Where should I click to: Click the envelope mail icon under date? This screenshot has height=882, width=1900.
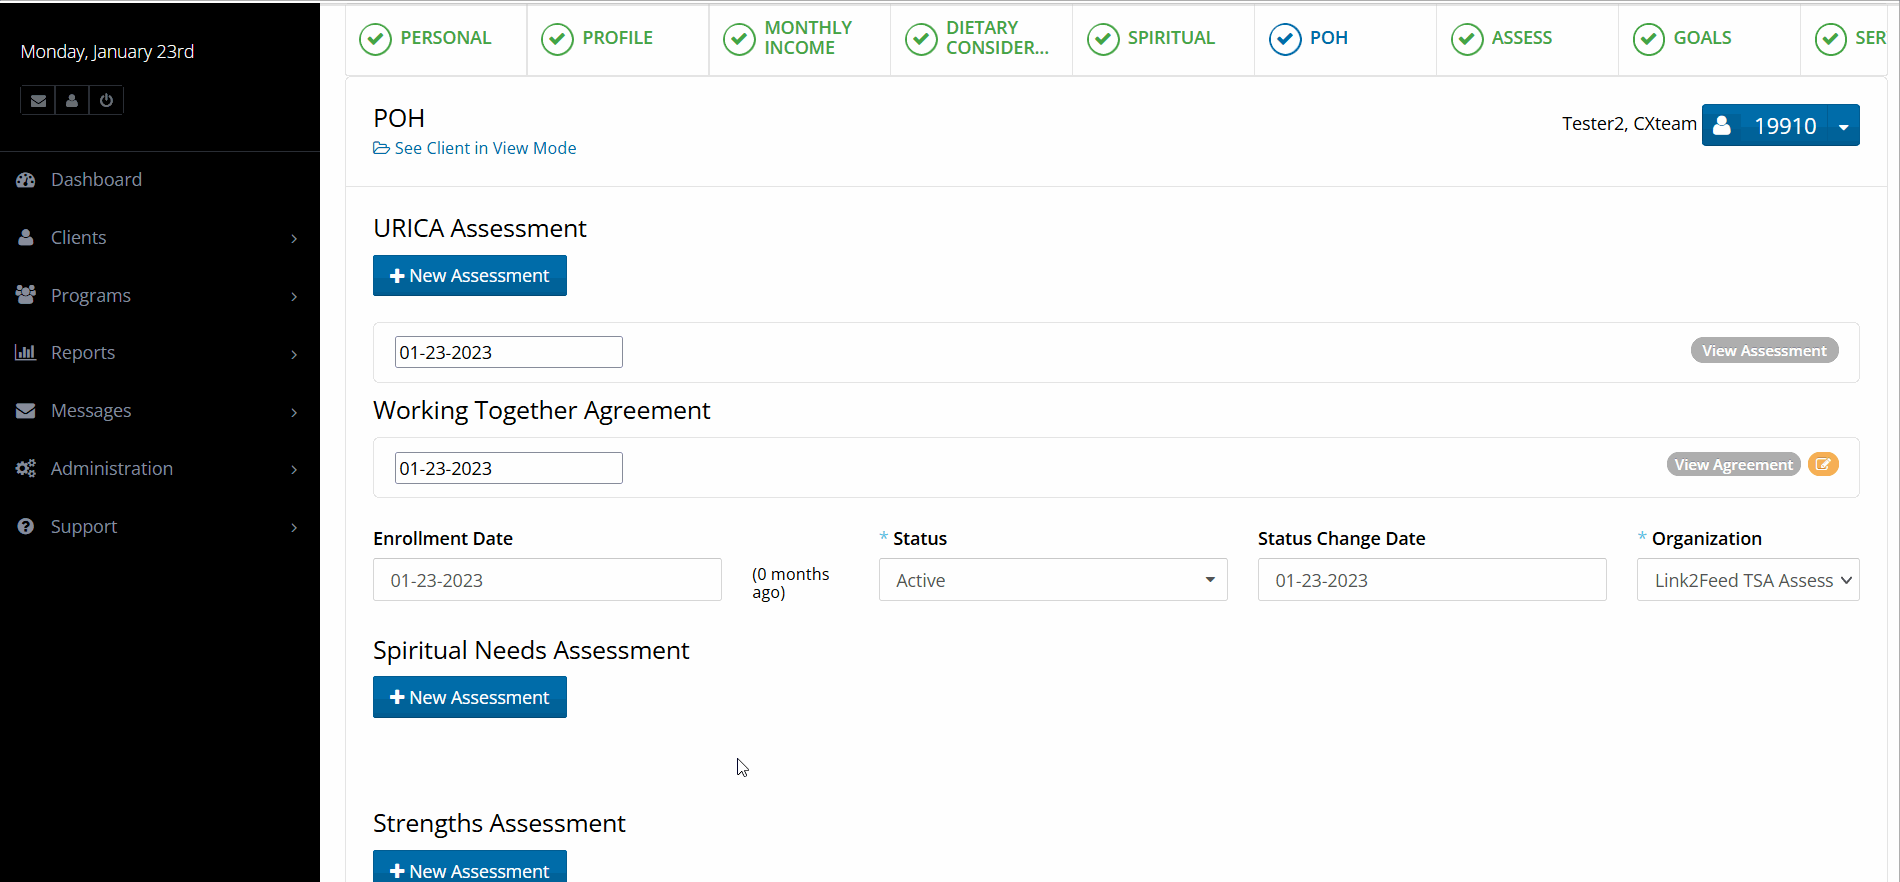(x=38, y=101)
